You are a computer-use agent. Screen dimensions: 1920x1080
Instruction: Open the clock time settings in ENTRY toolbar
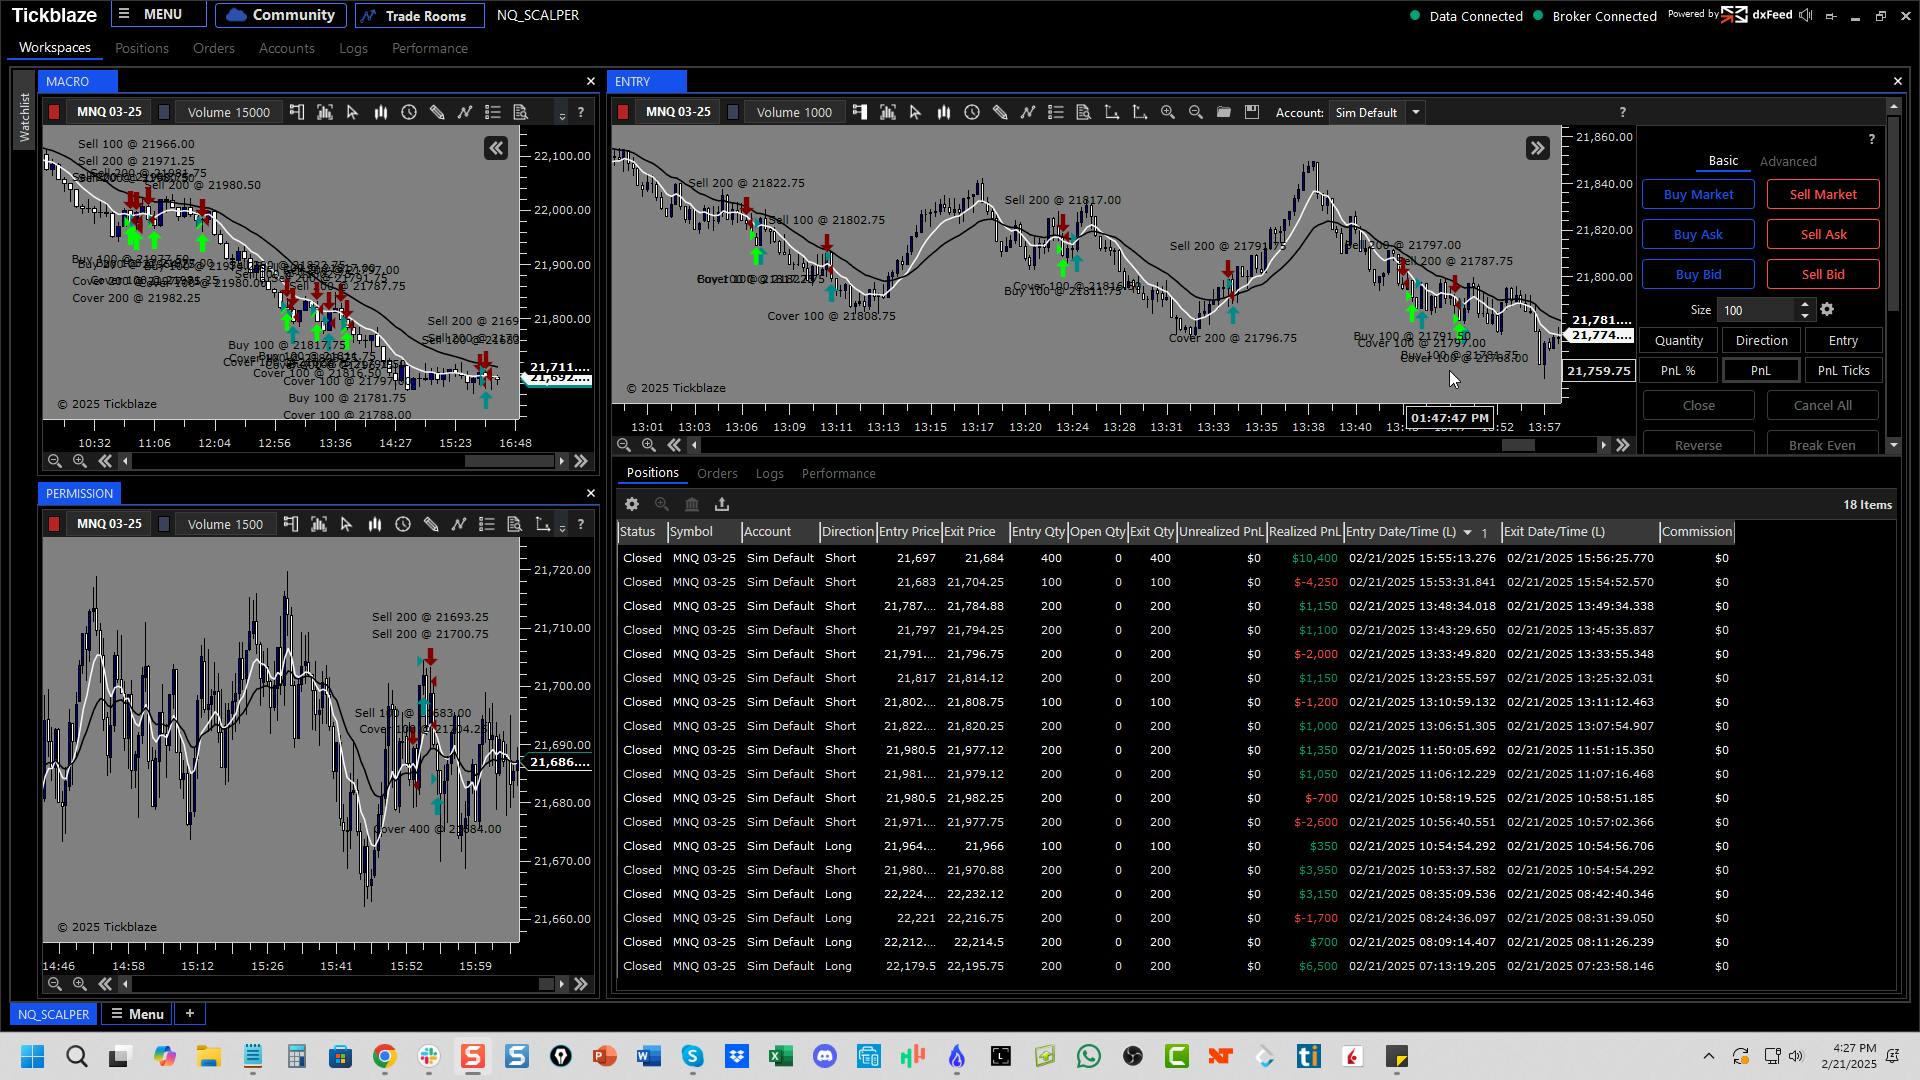pos(971,113)
